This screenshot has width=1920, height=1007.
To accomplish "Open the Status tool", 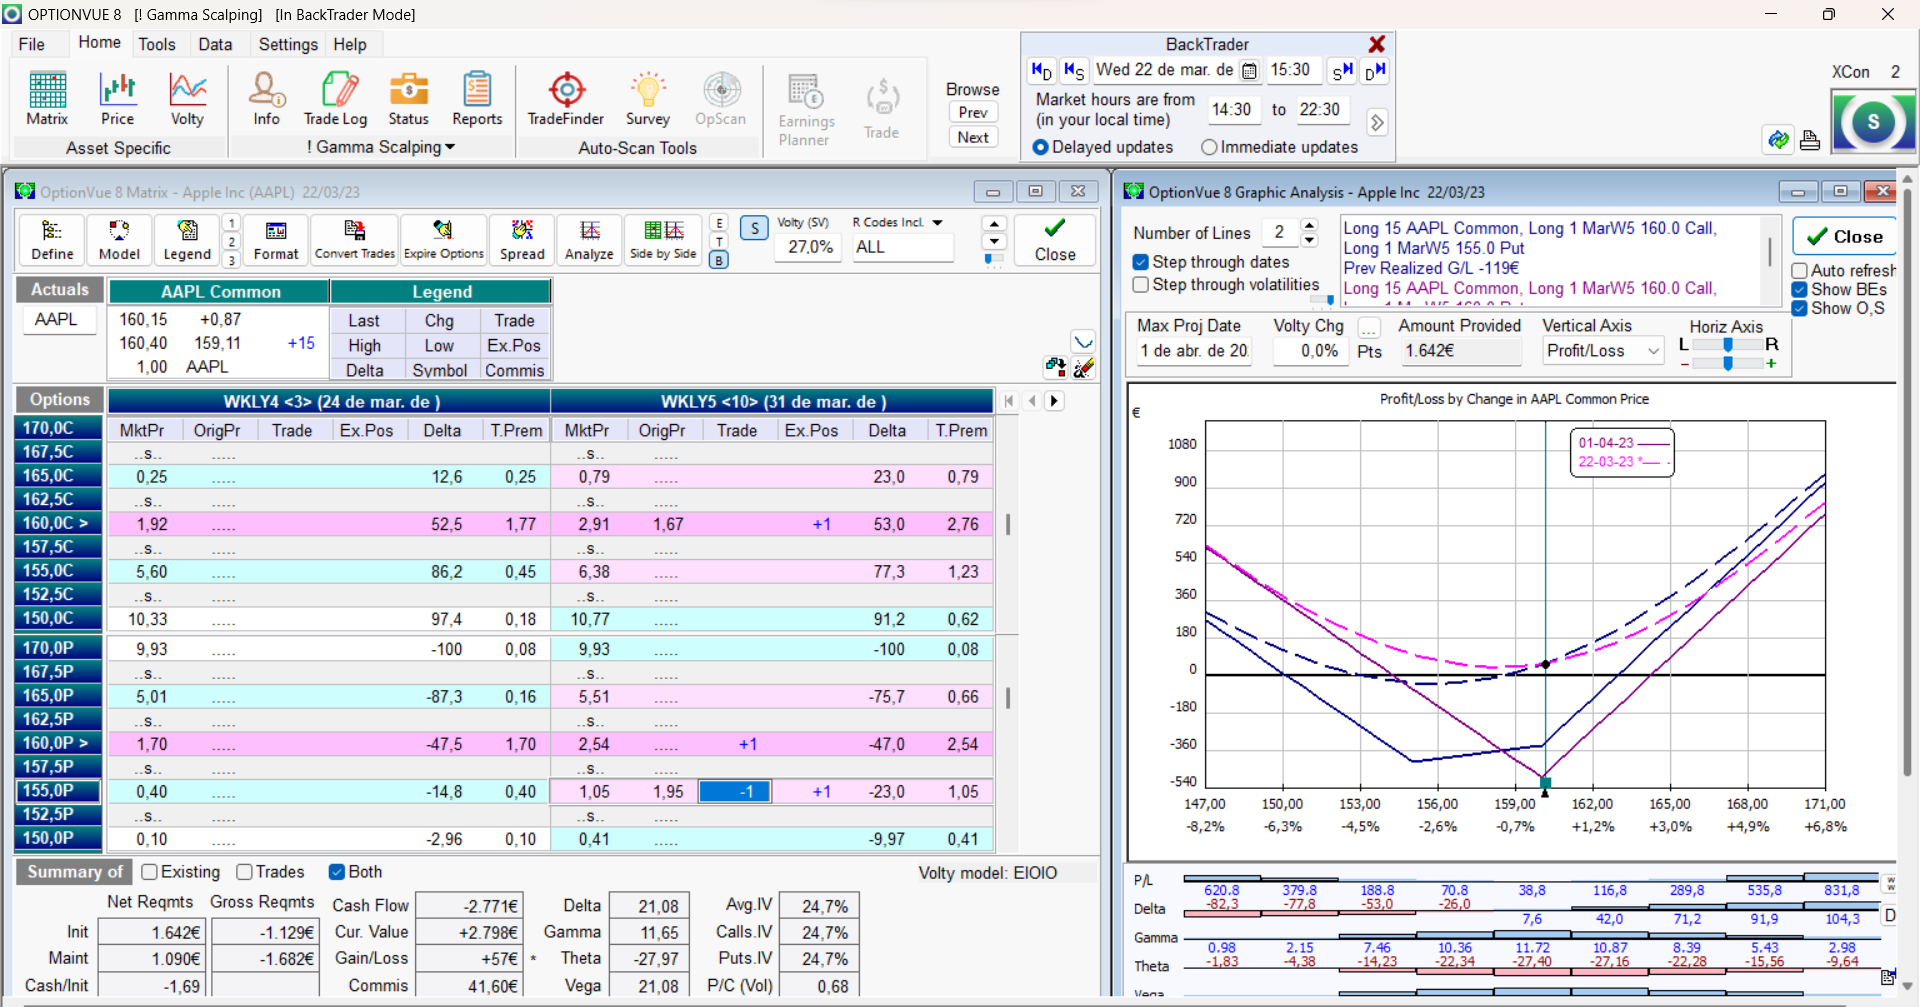I will pos(408,99).
